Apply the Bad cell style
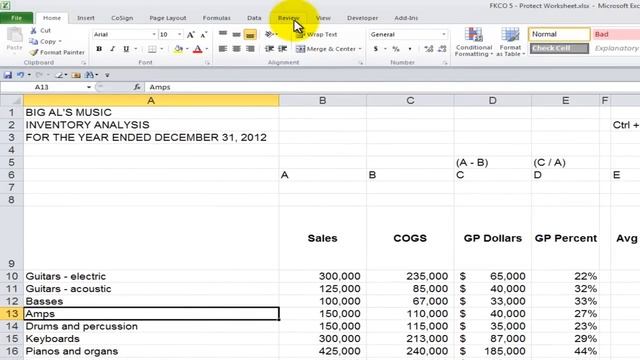 616,34
